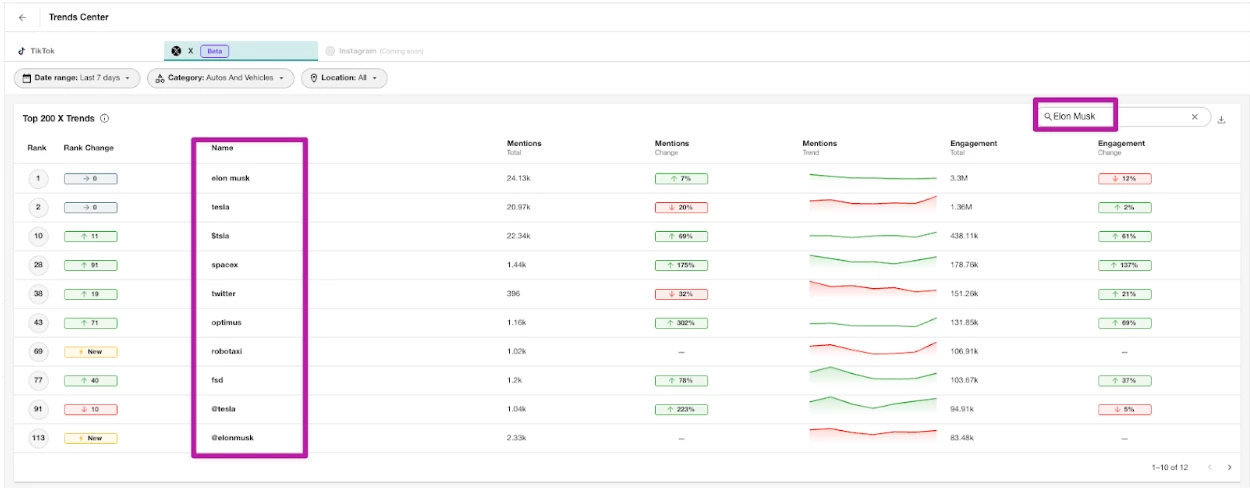Viewport: 1250px width, 488px height.
Task: Click the 302% mentions change badge
Action: click(681, 323)
